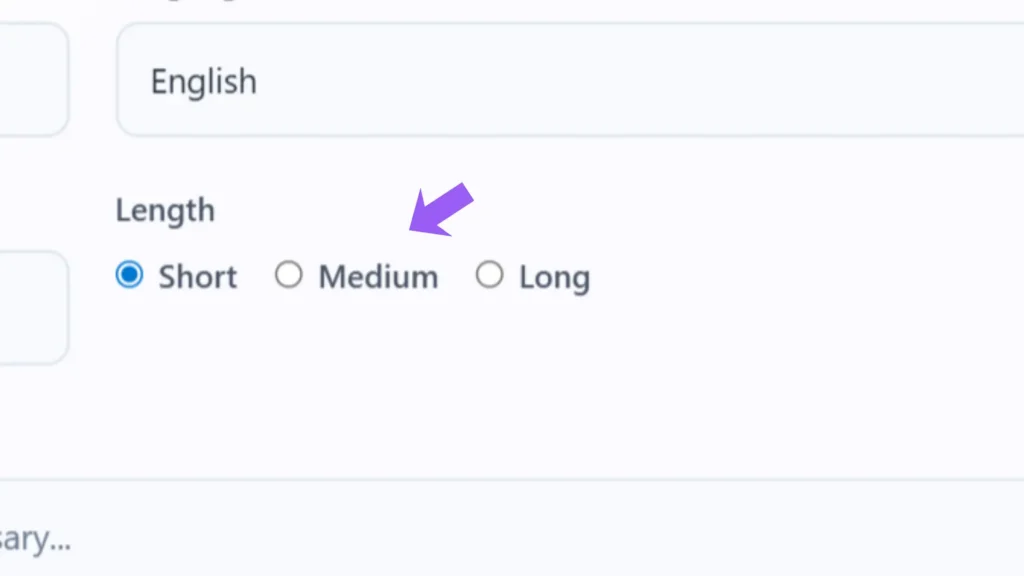Open the English language dropdown
Screen dimensions: 1024x576
(570, 80)
